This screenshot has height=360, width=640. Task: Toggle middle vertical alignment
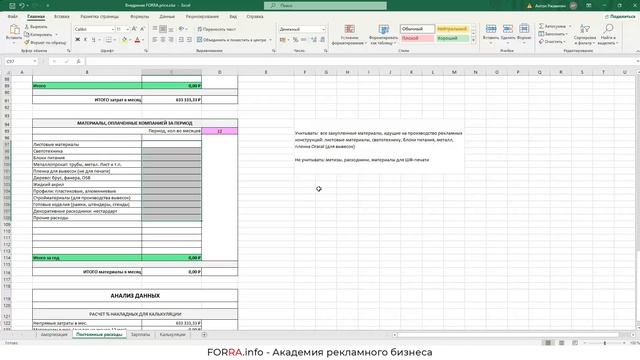tap(163, 29)
